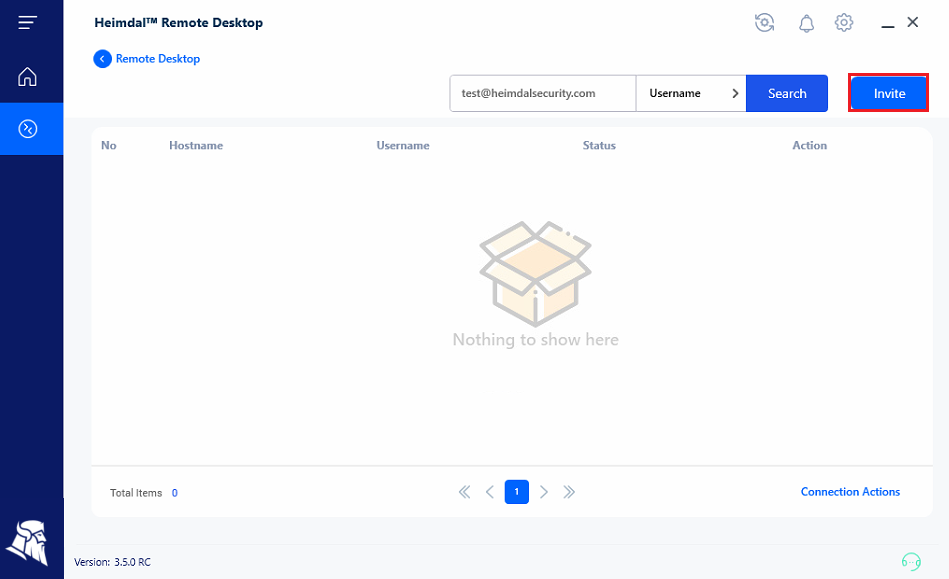Jump to the last page

click(569, 492)
